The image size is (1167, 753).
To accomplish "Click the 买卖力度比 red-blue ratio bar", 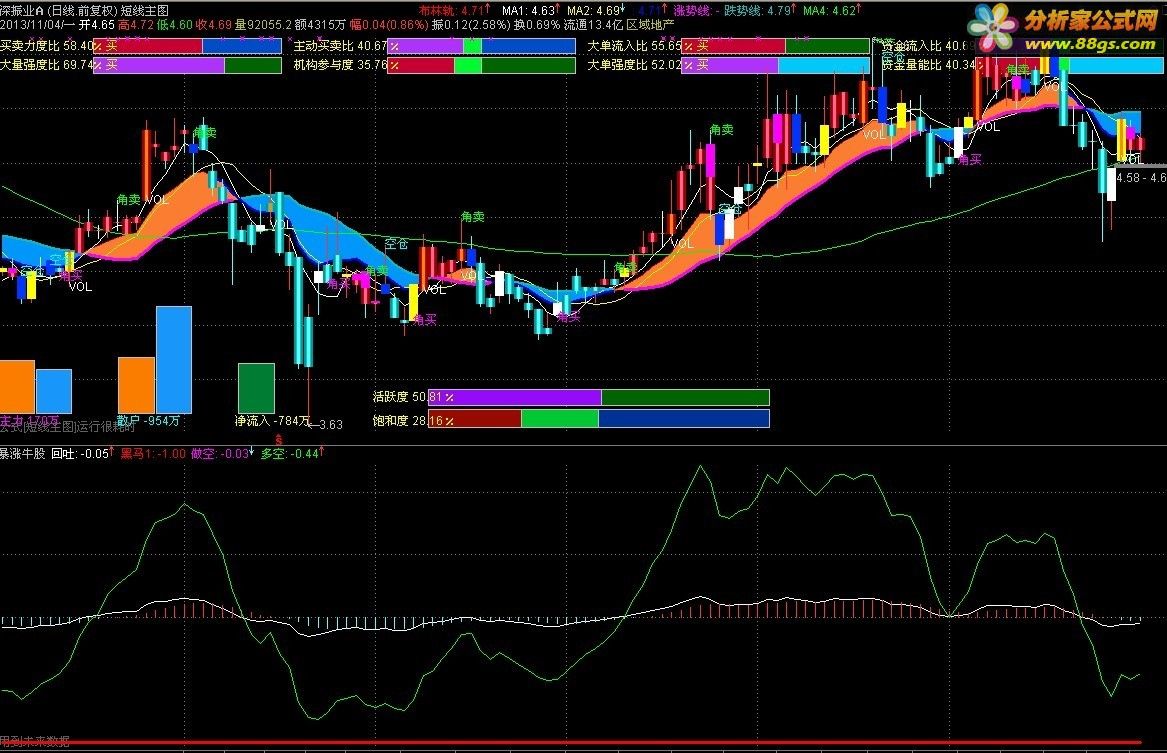I will coord(188,46).
